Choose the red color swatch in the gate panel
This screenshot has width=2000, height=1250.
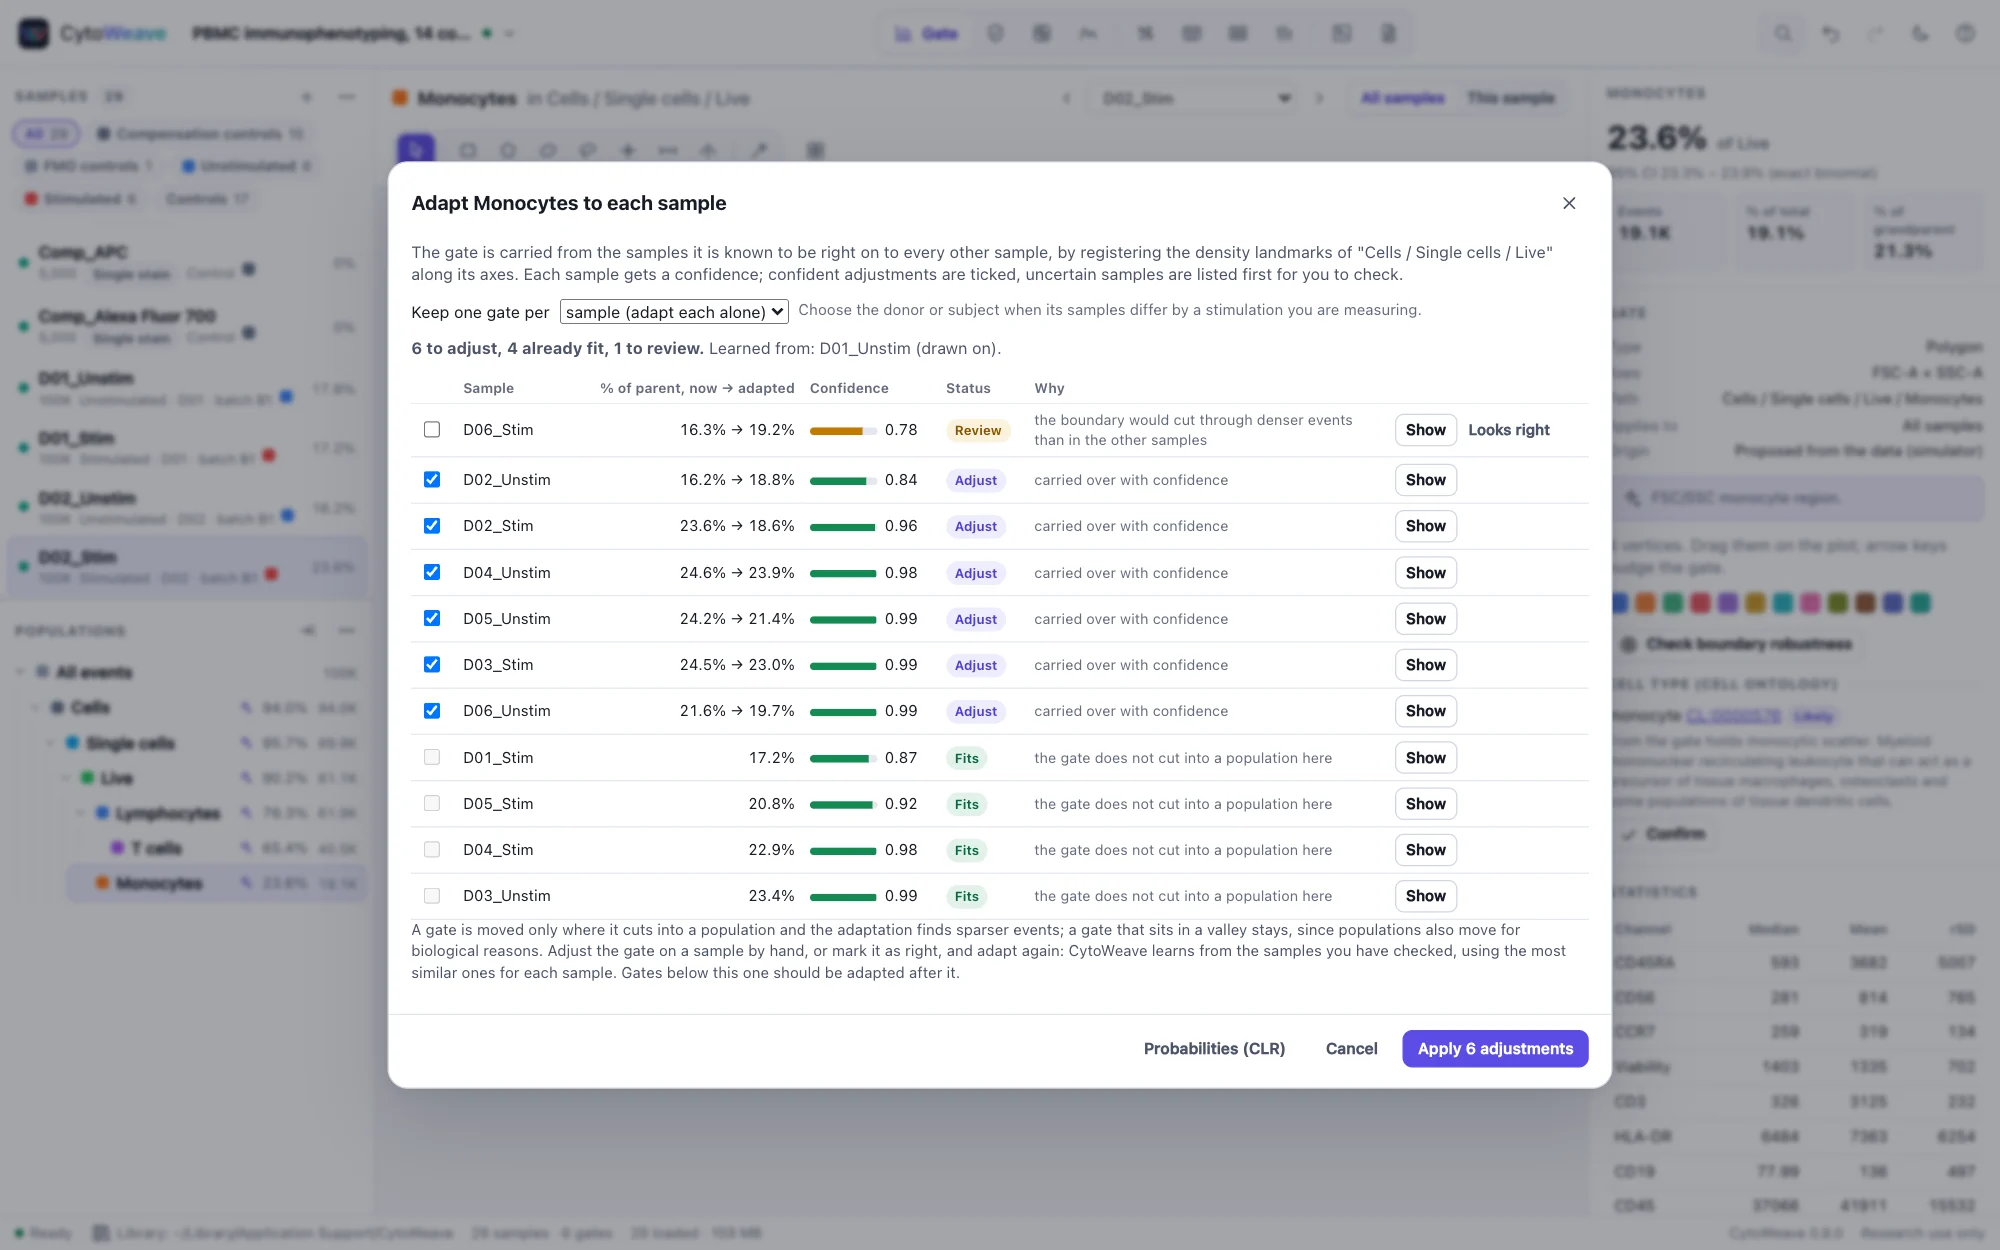[1700, 603]
